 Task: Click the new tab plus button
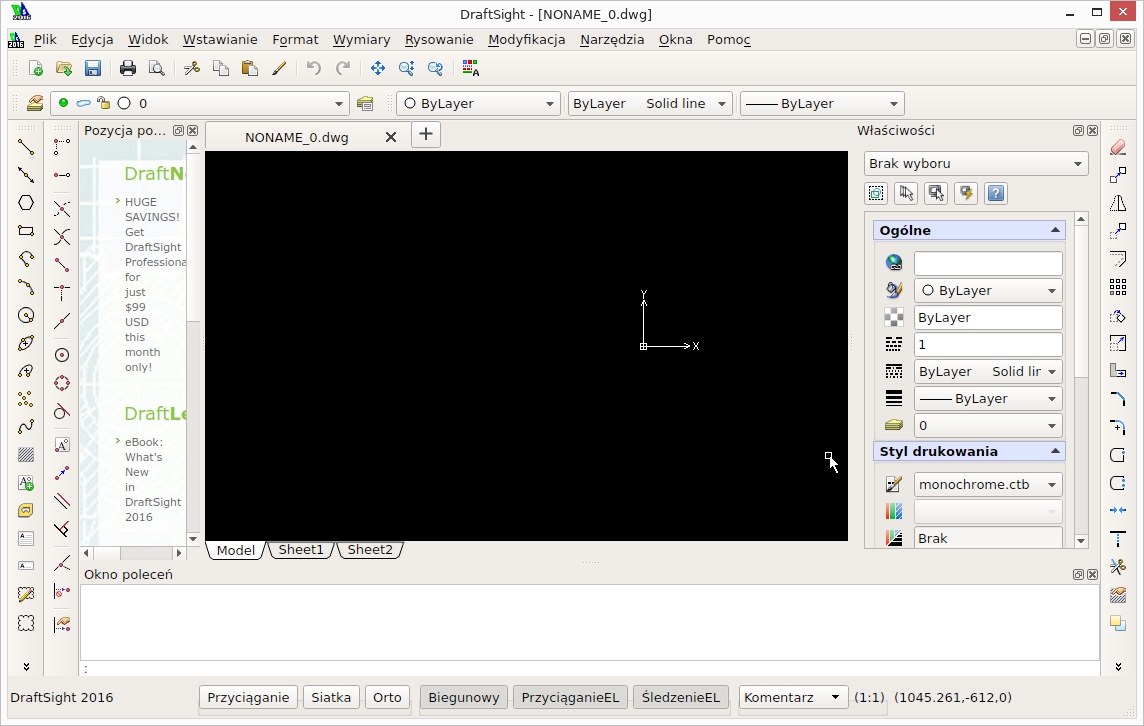[x=426, y=134]
